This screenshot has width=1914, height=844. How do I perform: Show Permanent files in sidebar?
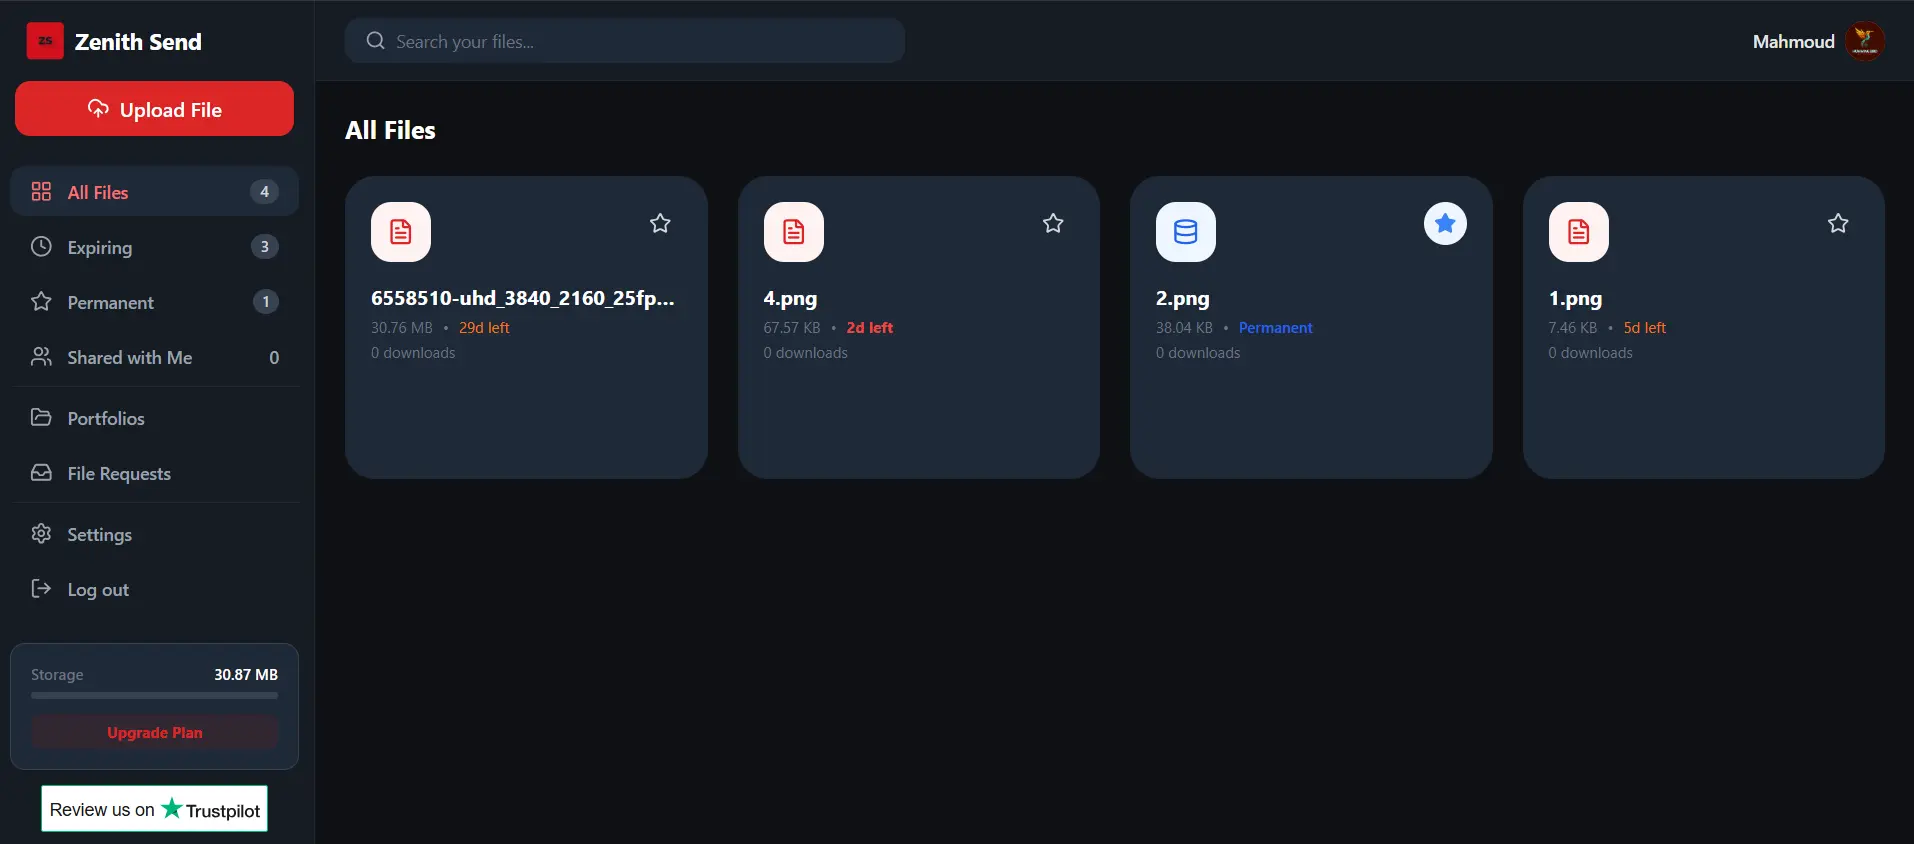154,302
